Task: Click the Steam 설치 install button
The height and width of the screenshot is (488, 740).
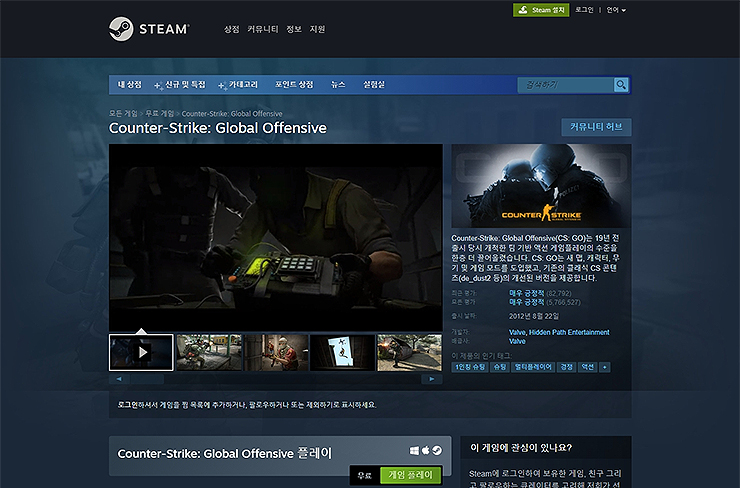Action: pyautogui.click(x=541, y=10)
